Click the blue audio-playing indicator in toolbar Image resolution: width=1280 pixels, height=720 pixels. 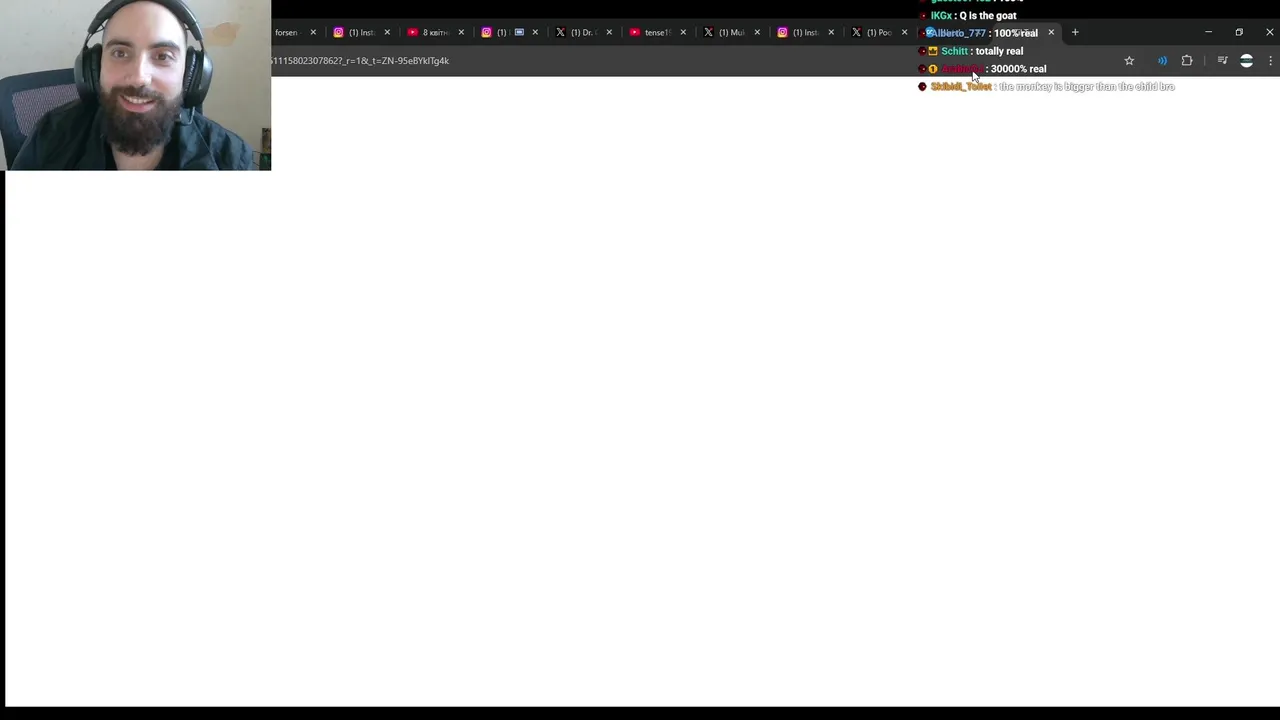(1162, 61)
